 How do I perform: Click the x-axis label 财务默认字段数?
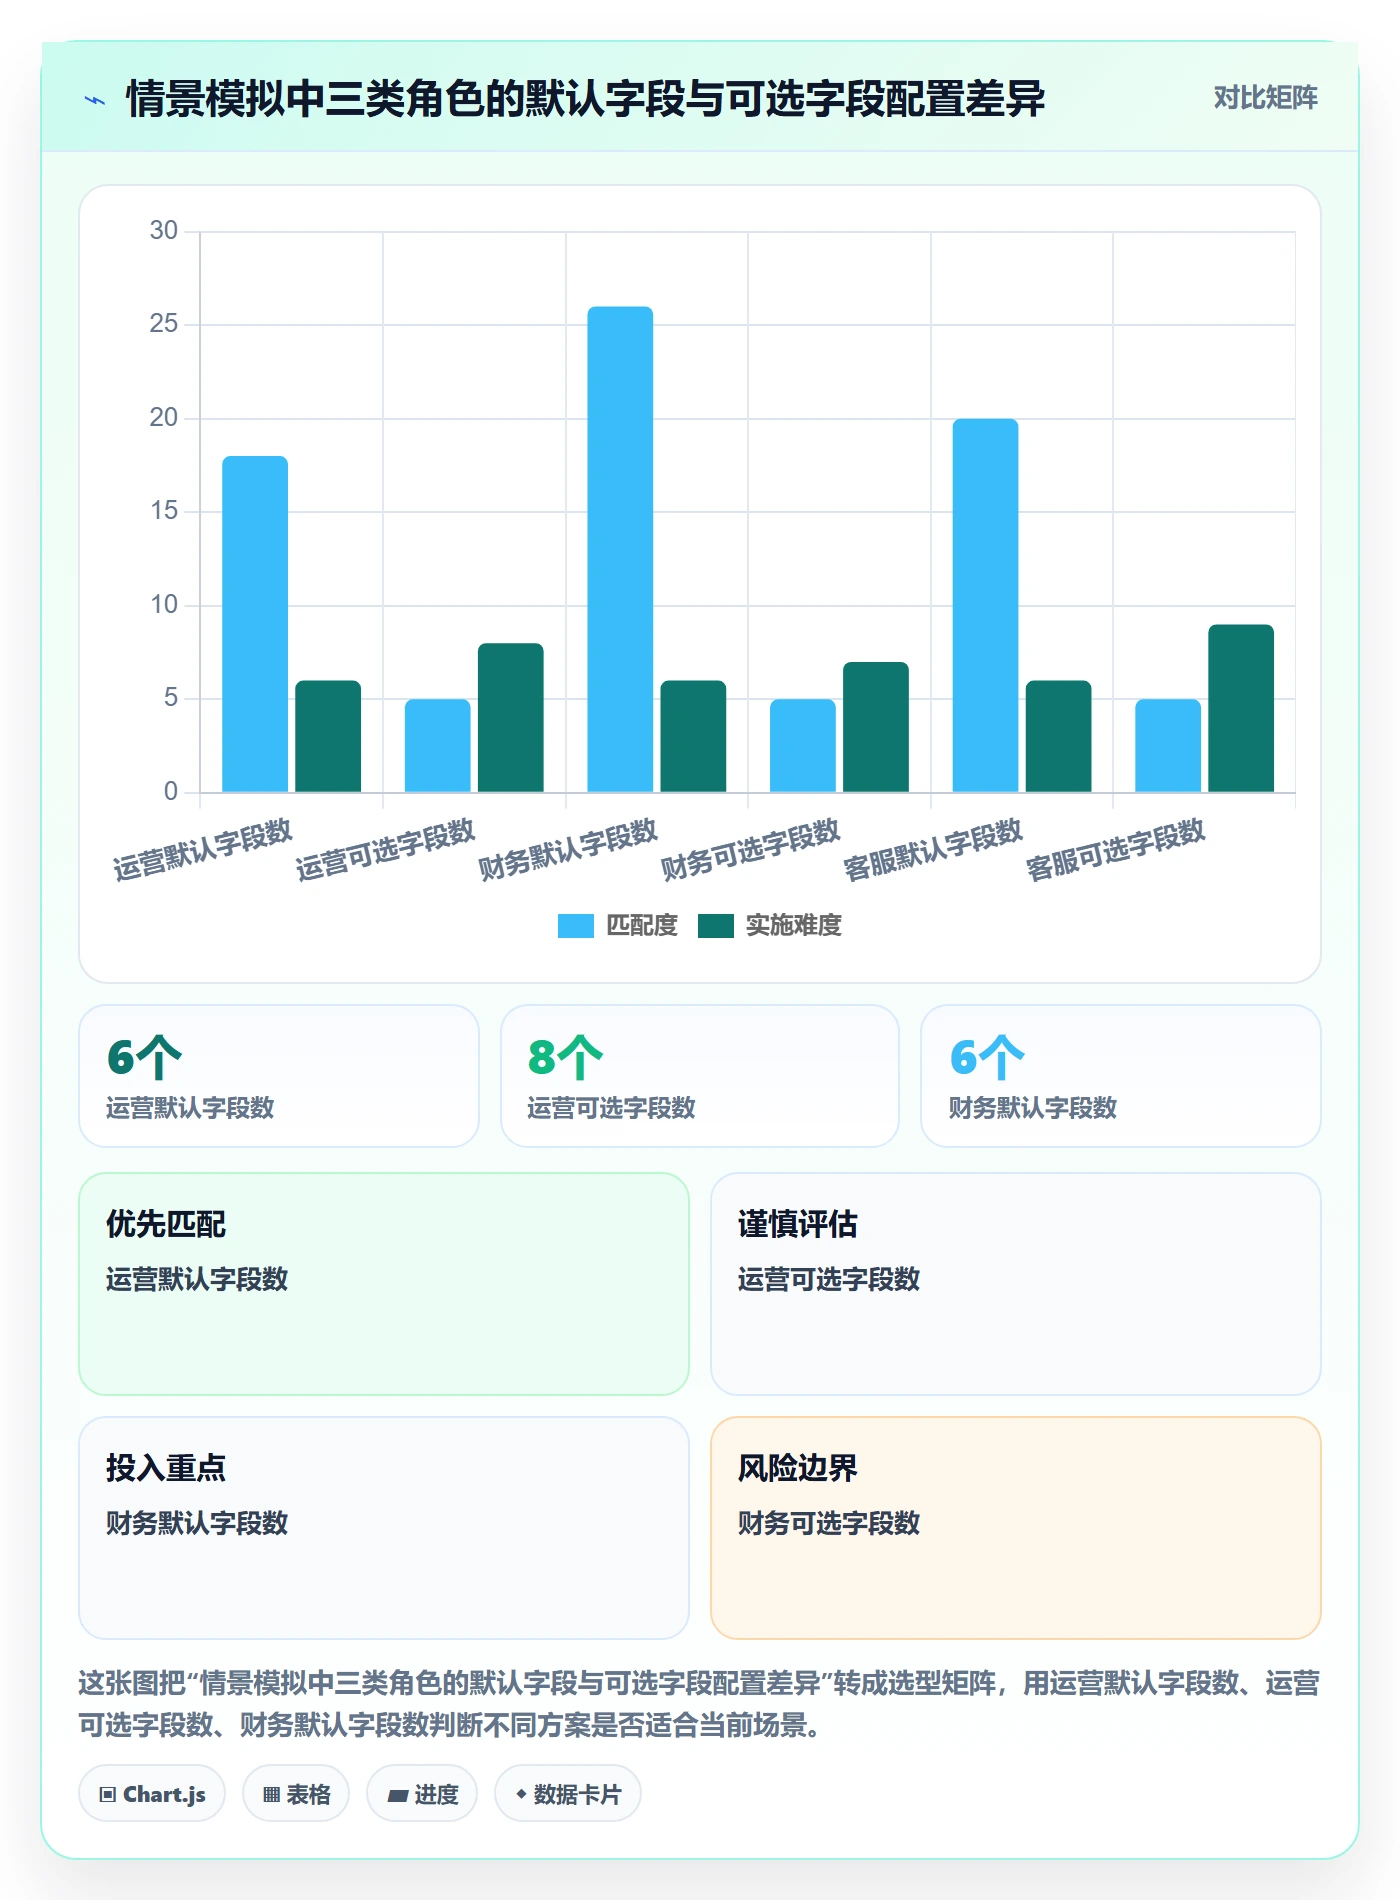click(x=568, y=850)
